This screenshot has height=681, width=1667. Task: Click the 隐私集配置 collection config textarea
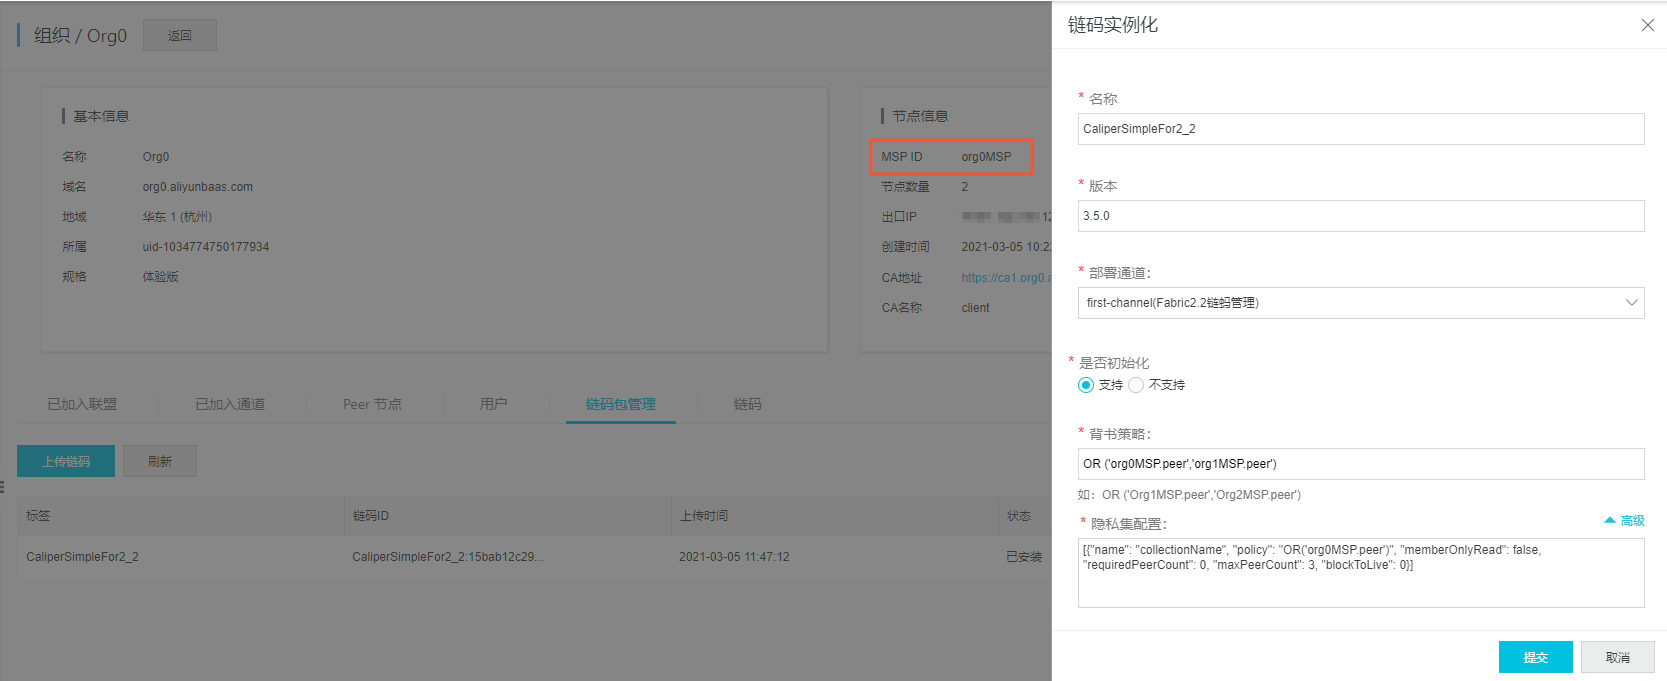pyautogui.click(x=1361, y=573)
